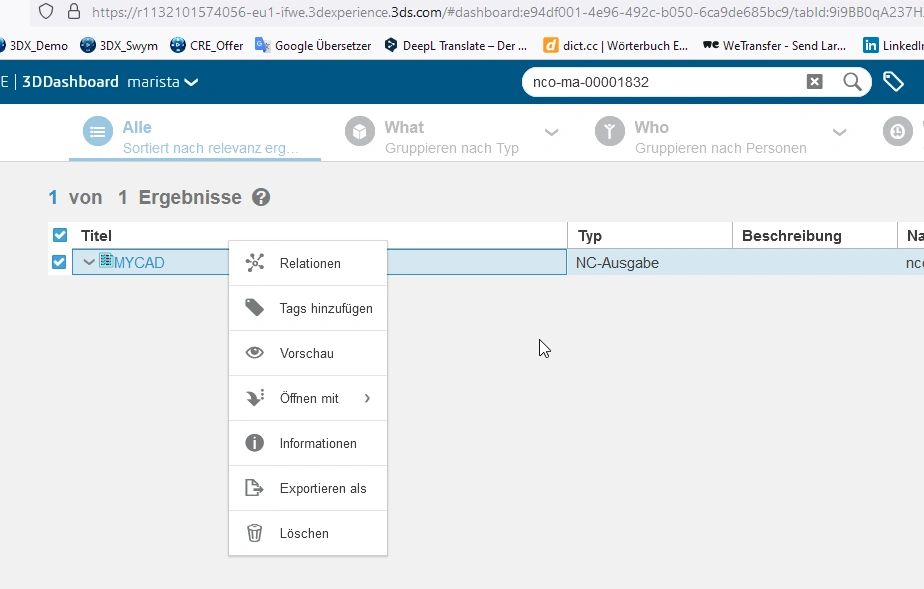Collapse the MYCAD row chevron

click(89, 262)
